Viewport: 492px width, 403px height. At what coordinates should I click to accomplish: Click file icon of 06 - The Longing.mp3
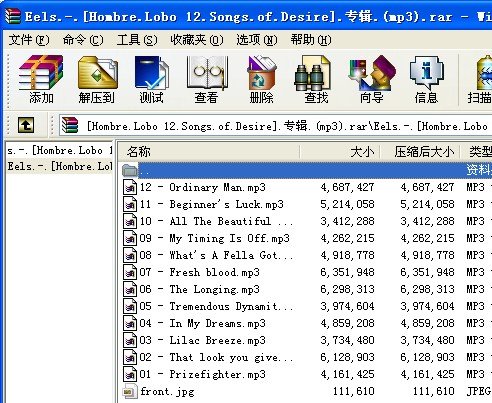(130, 289)
